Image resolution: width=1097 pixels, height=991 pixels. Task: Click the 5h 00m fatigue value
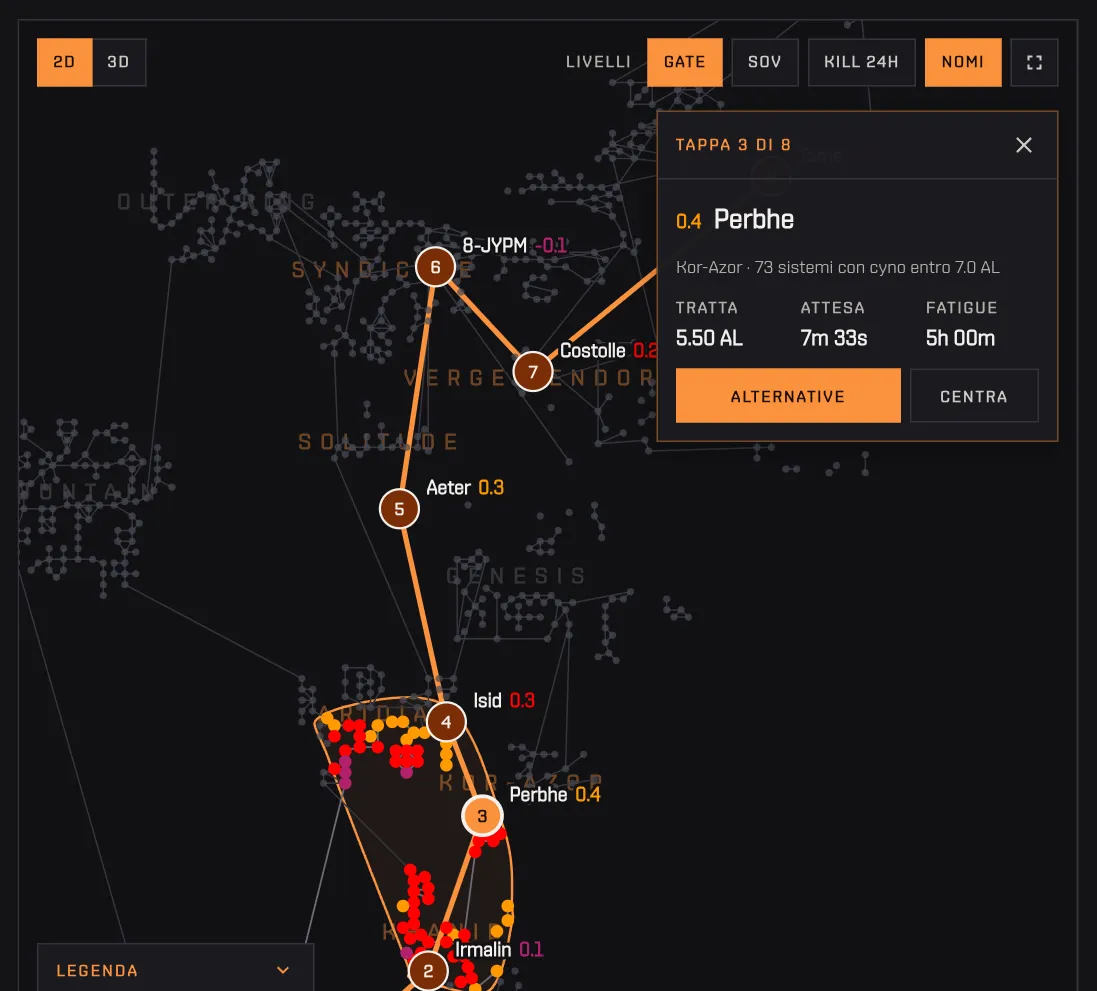[960, 338]
